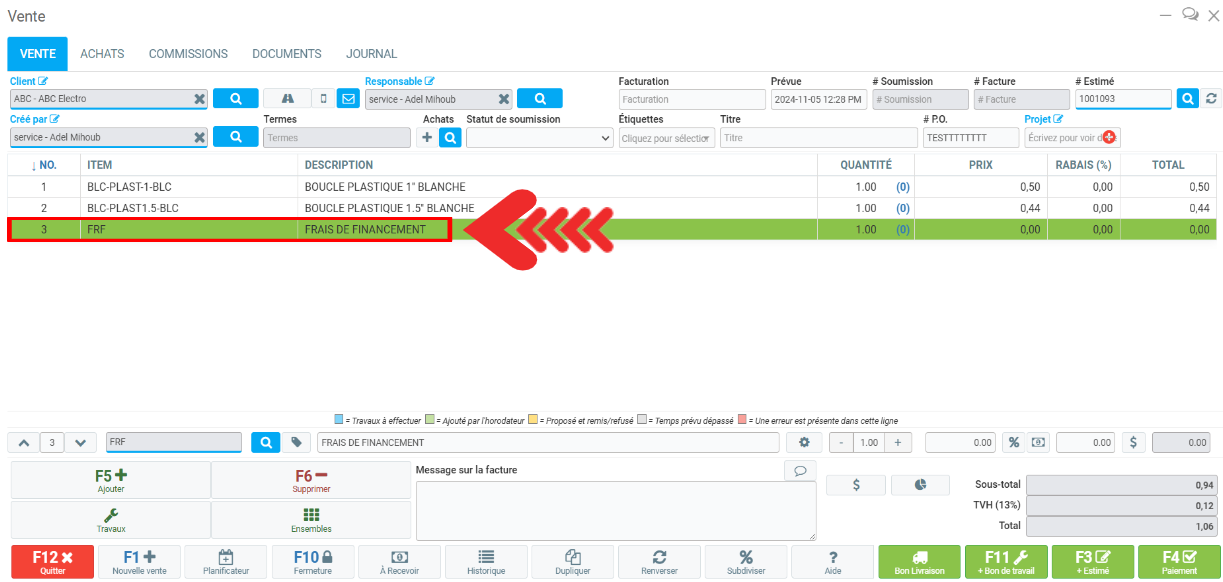The image size is (1223, 582).
Task: Click down chevron next to line number 3
Action: pos(81,442)
